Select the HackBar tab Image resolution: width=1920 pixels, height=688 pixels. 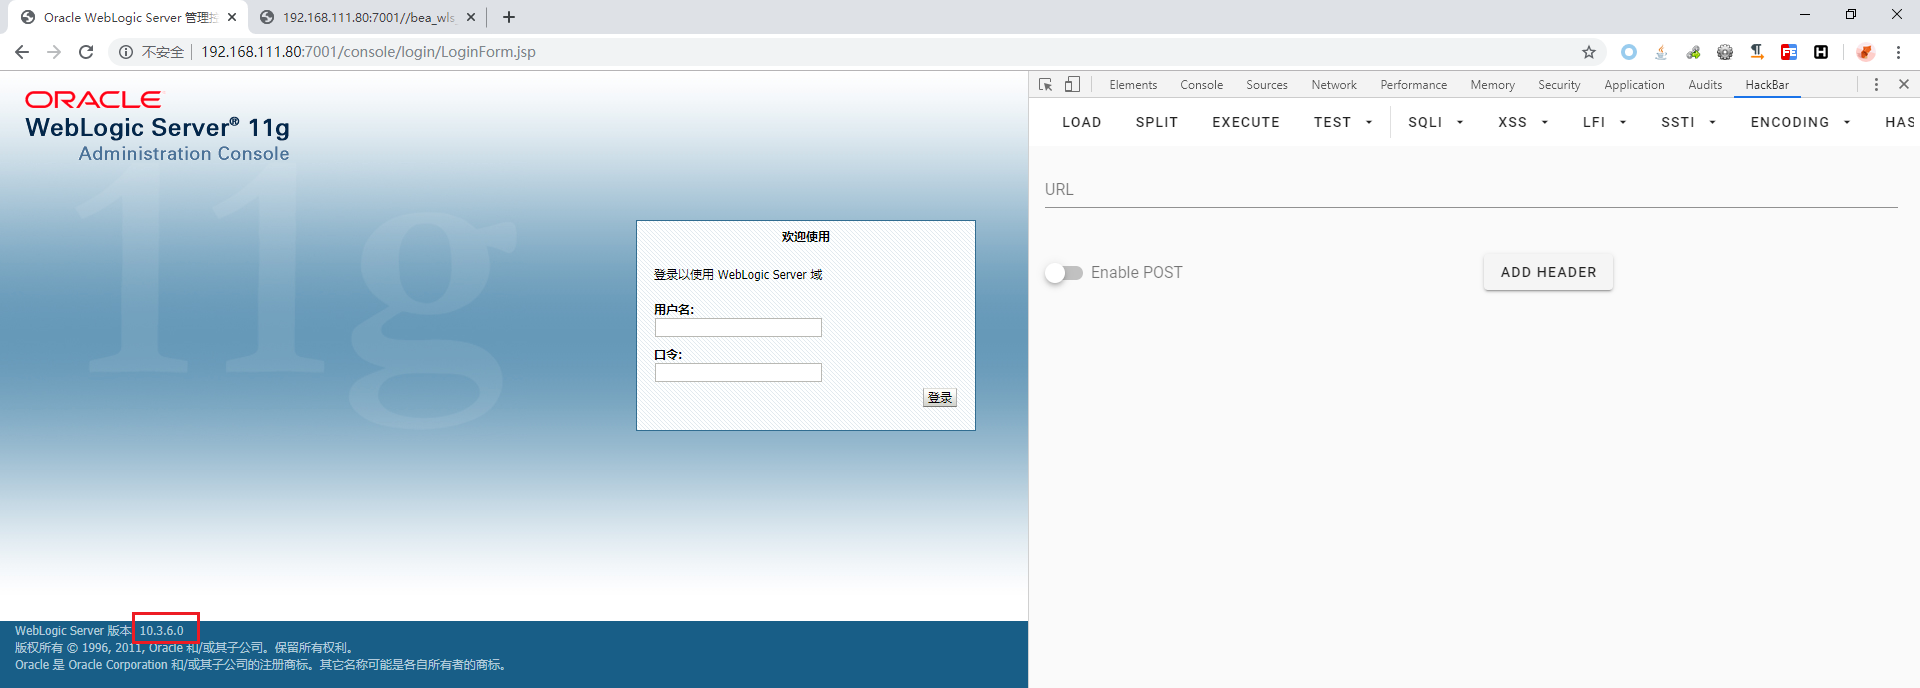pos(1767,85)
